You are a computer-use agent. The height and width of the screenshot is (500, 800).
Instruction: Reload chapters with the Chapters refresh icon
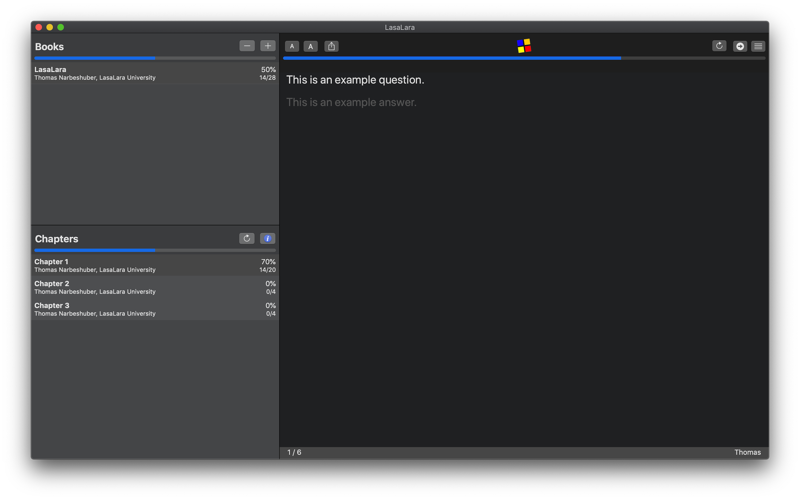247,238
